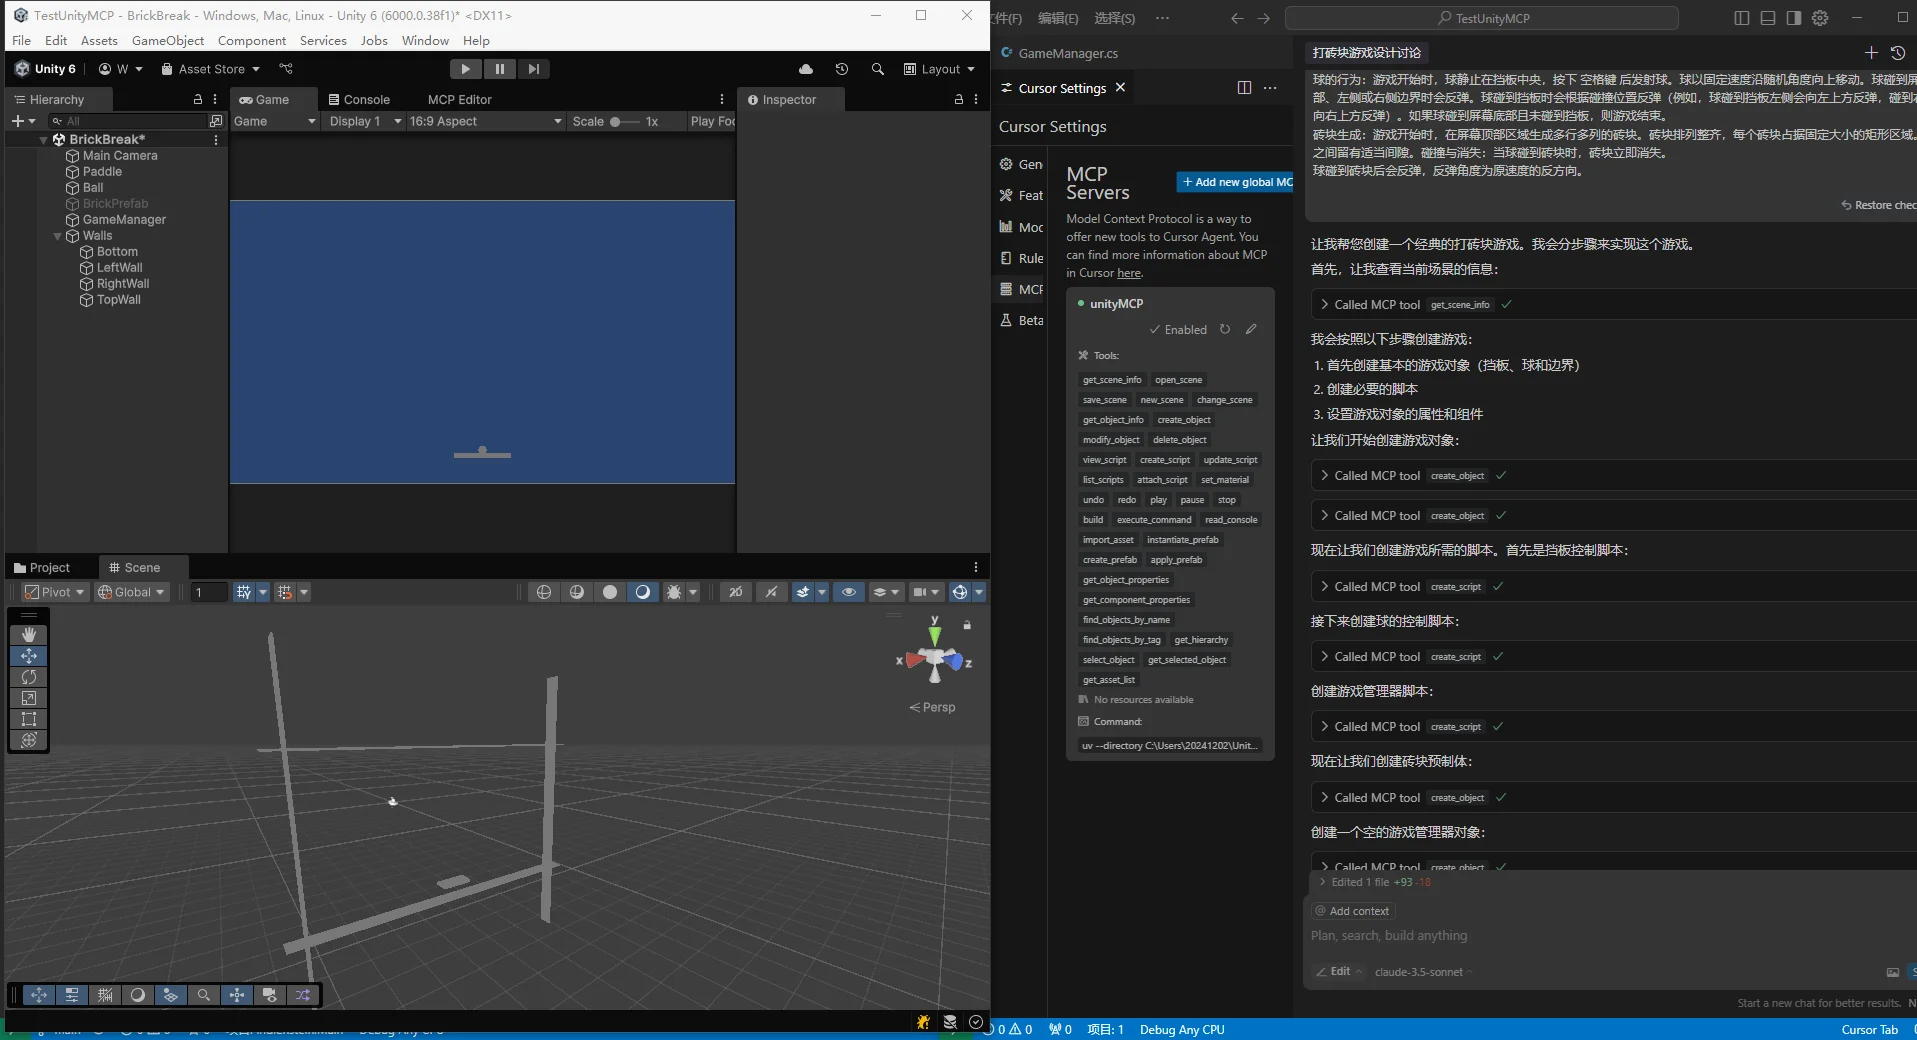
Task: Switch to the Project tab
Action: pyautogui.click(x=42, y=567)
